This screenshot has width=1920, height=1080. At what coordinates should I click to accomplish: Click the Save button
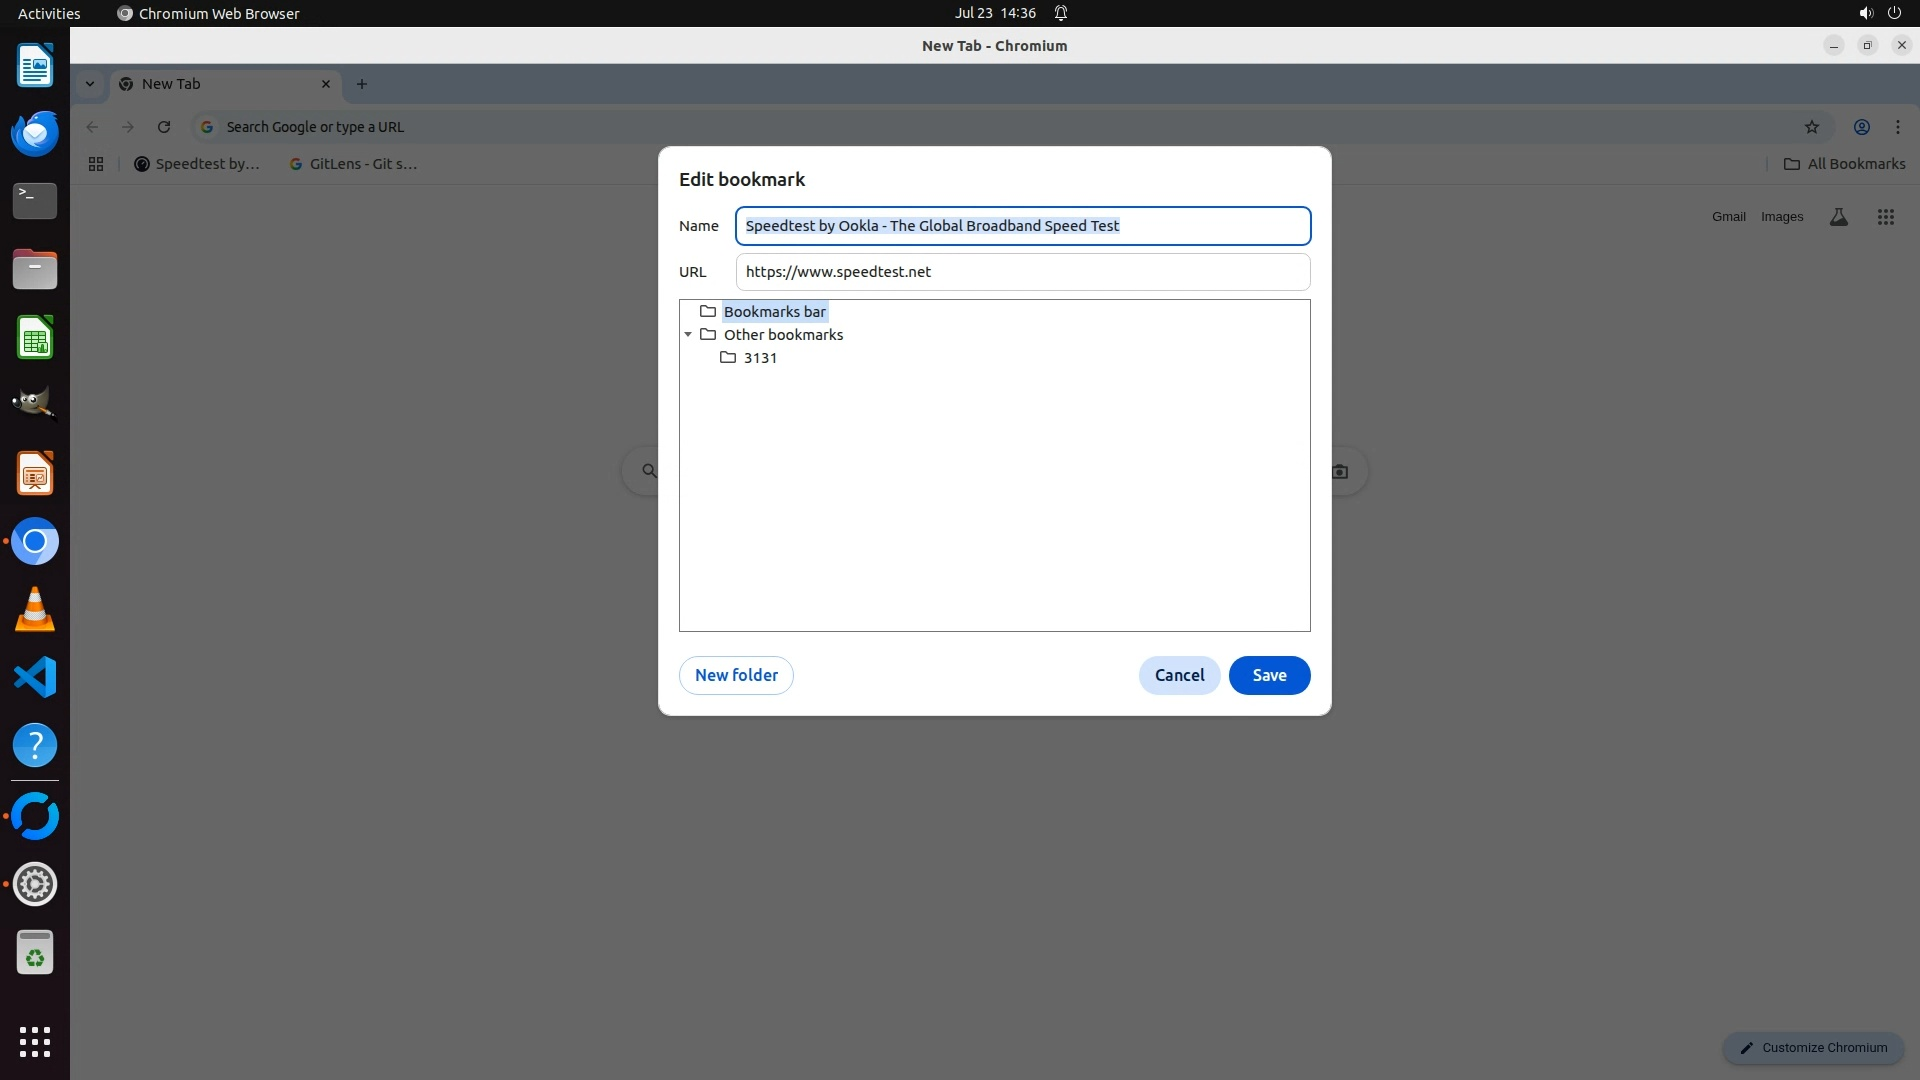[1268, 675]
